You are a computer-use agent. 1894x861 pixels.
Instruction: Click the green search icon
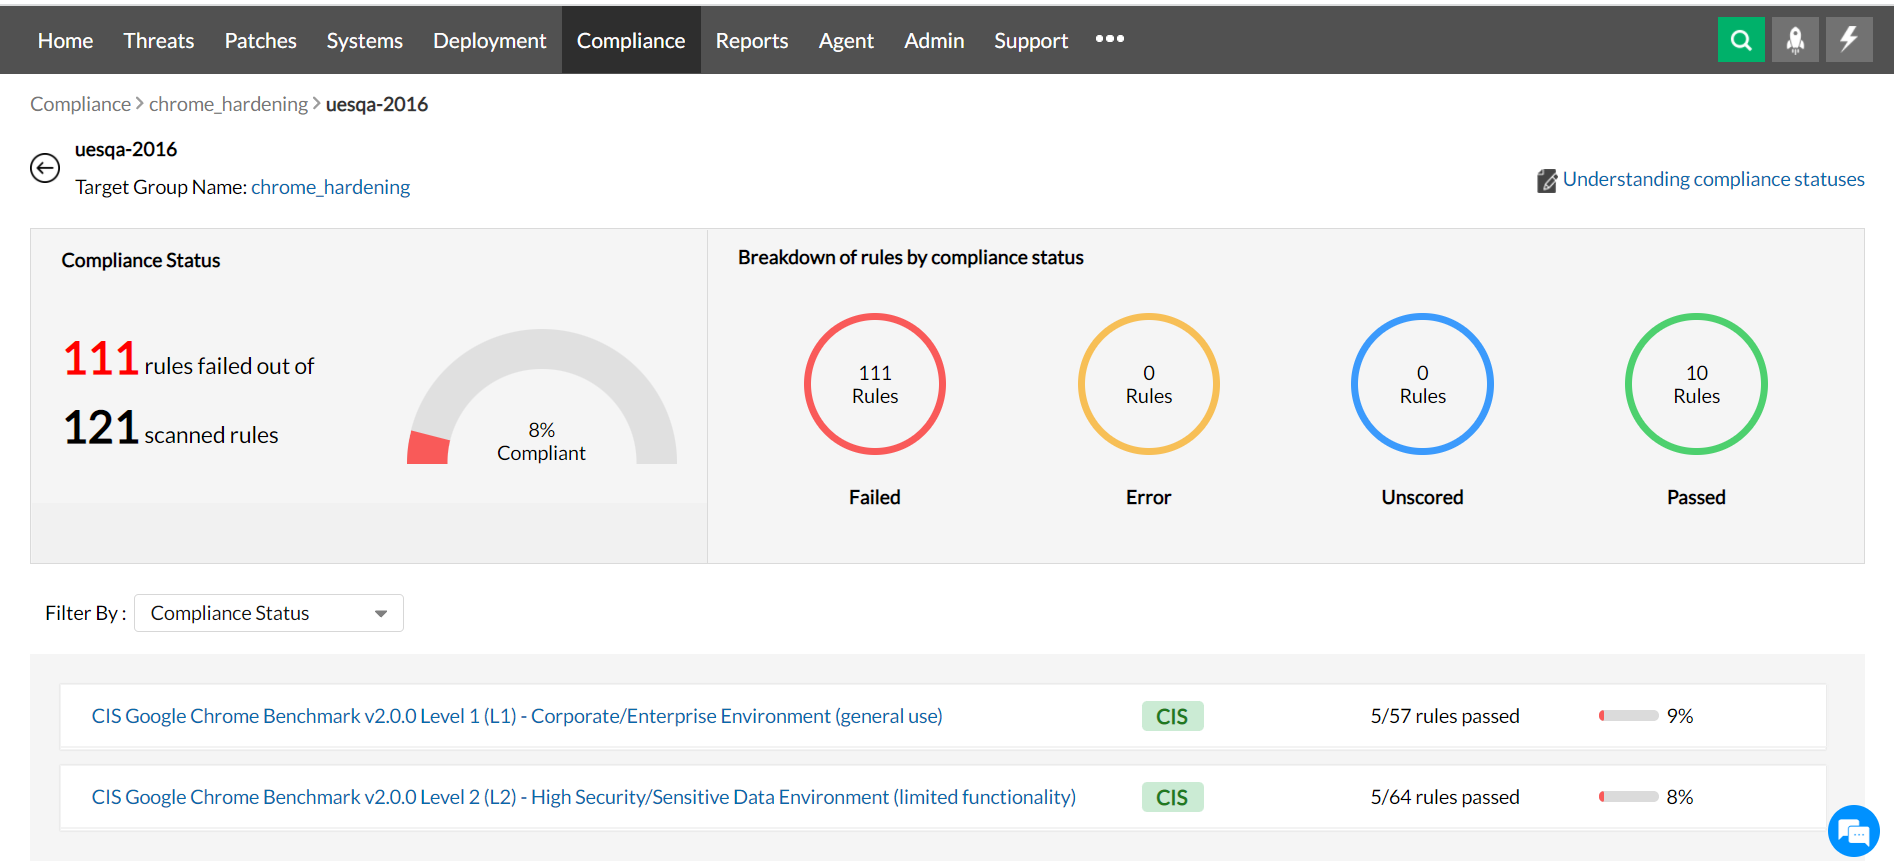(1741, 40)
